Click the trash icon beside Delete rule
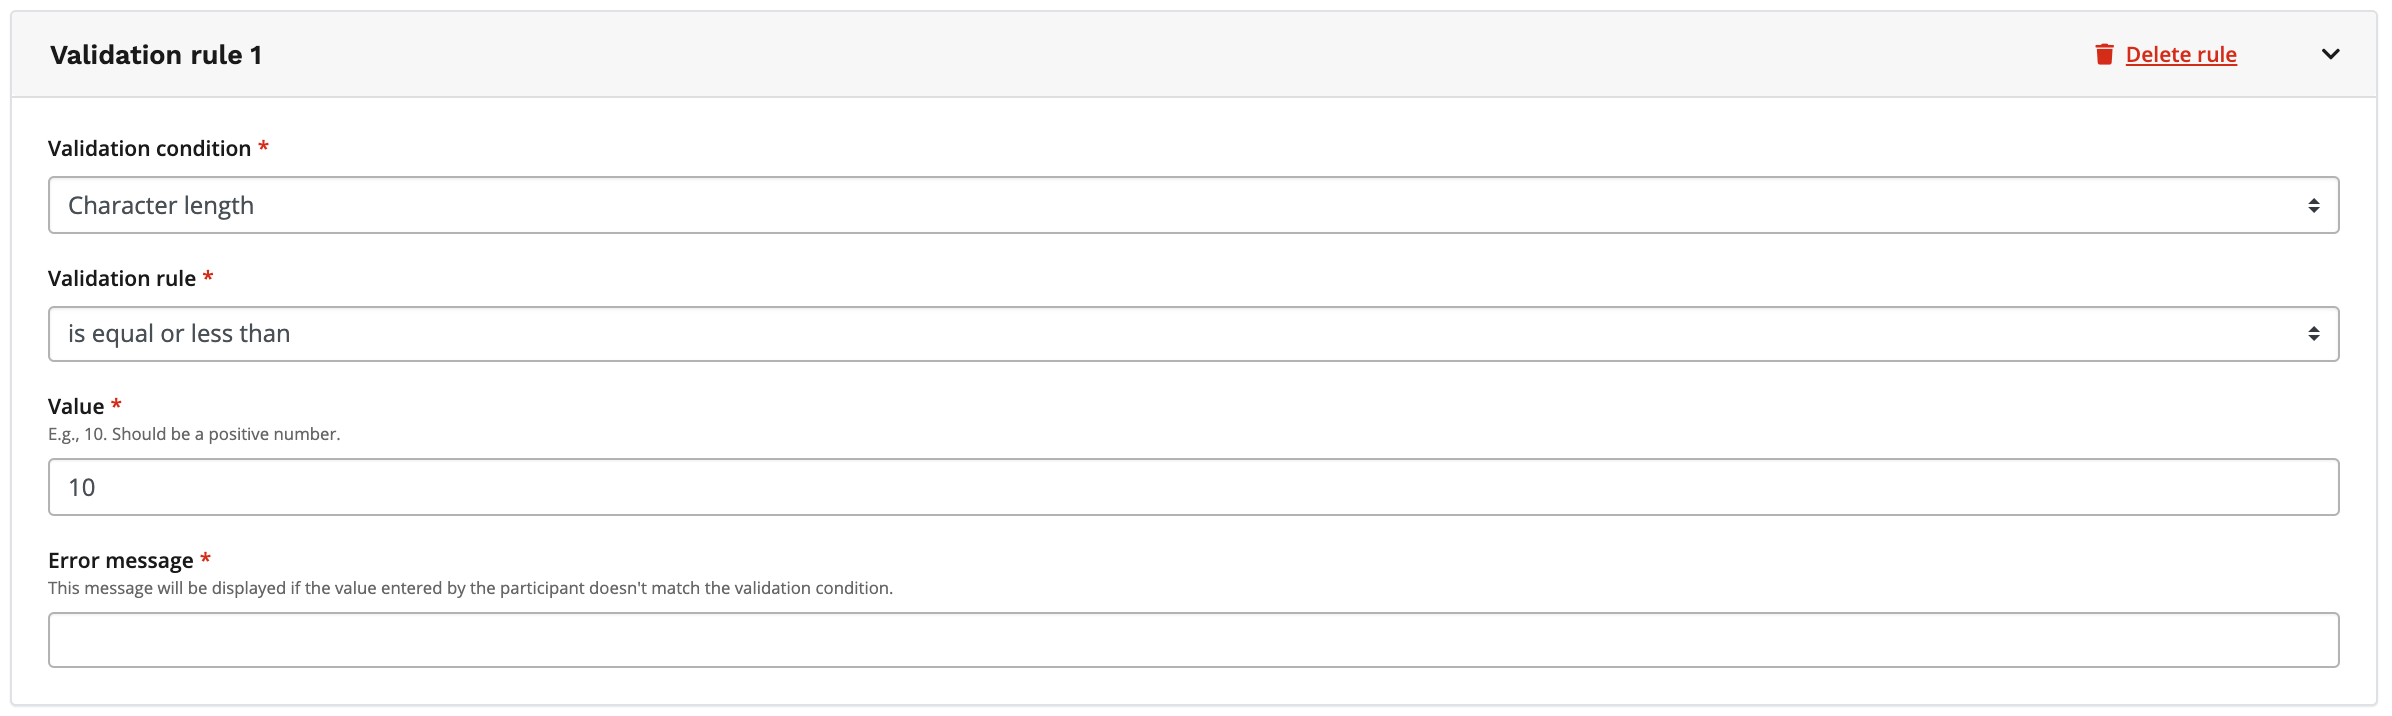 coord(2104,54)
